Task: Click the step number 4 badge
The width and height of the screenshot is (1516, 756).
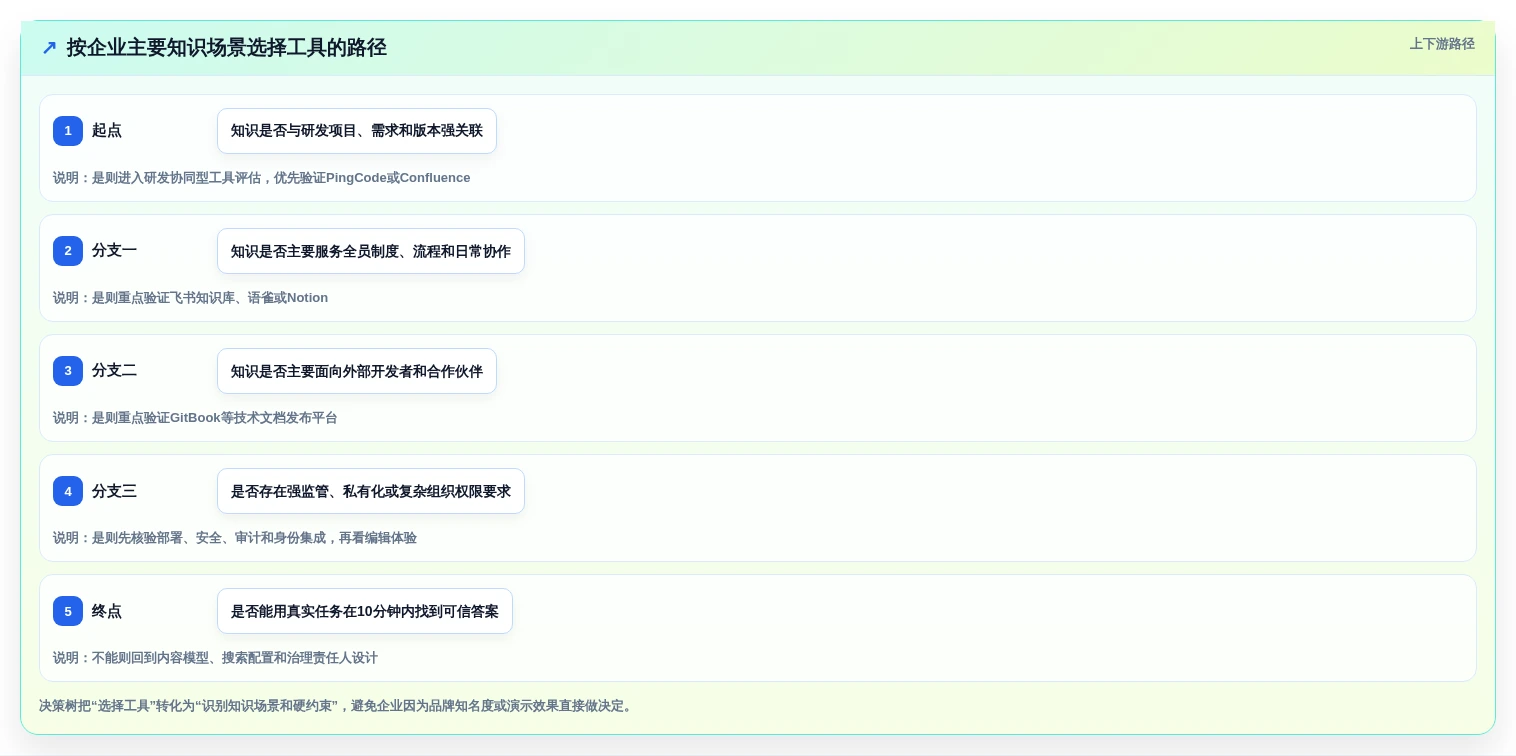Action: pyautogui.click(x=68, y=491)
